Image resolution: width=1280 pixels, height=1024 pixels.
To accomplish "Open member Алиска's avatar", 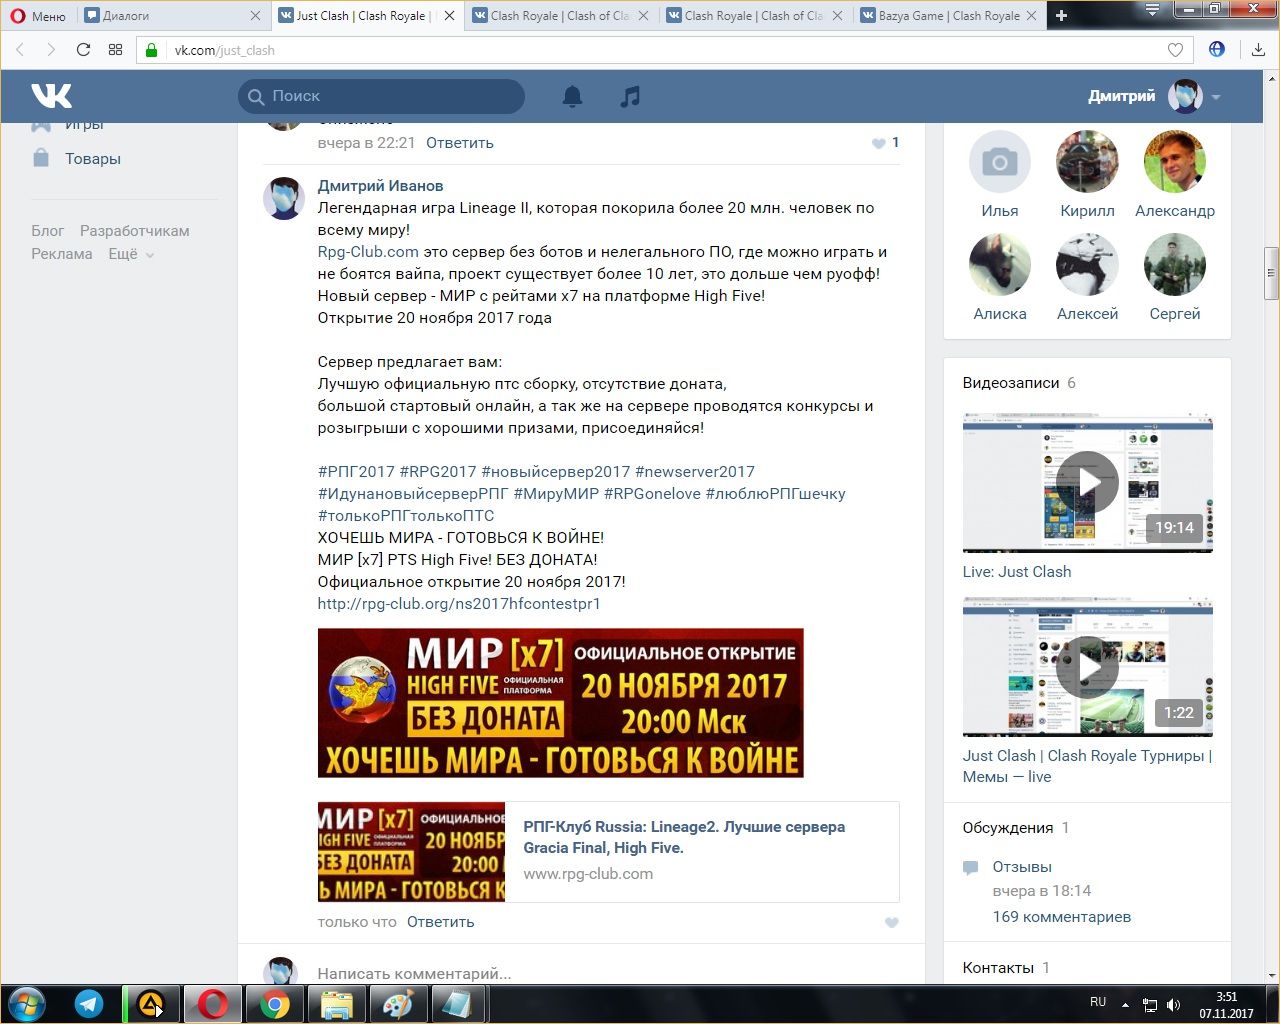I will click(x=1000, y=264).
